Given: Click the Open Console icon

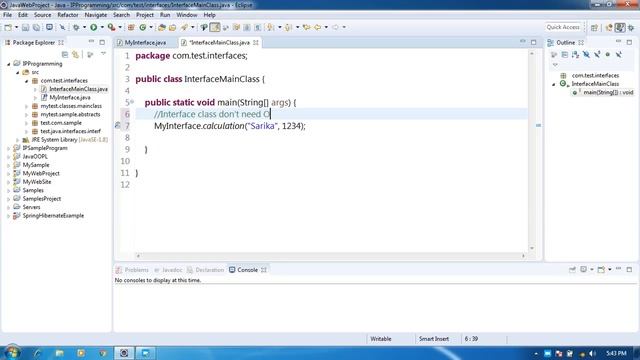Looking at the screenshot, I should click(601, 269).
